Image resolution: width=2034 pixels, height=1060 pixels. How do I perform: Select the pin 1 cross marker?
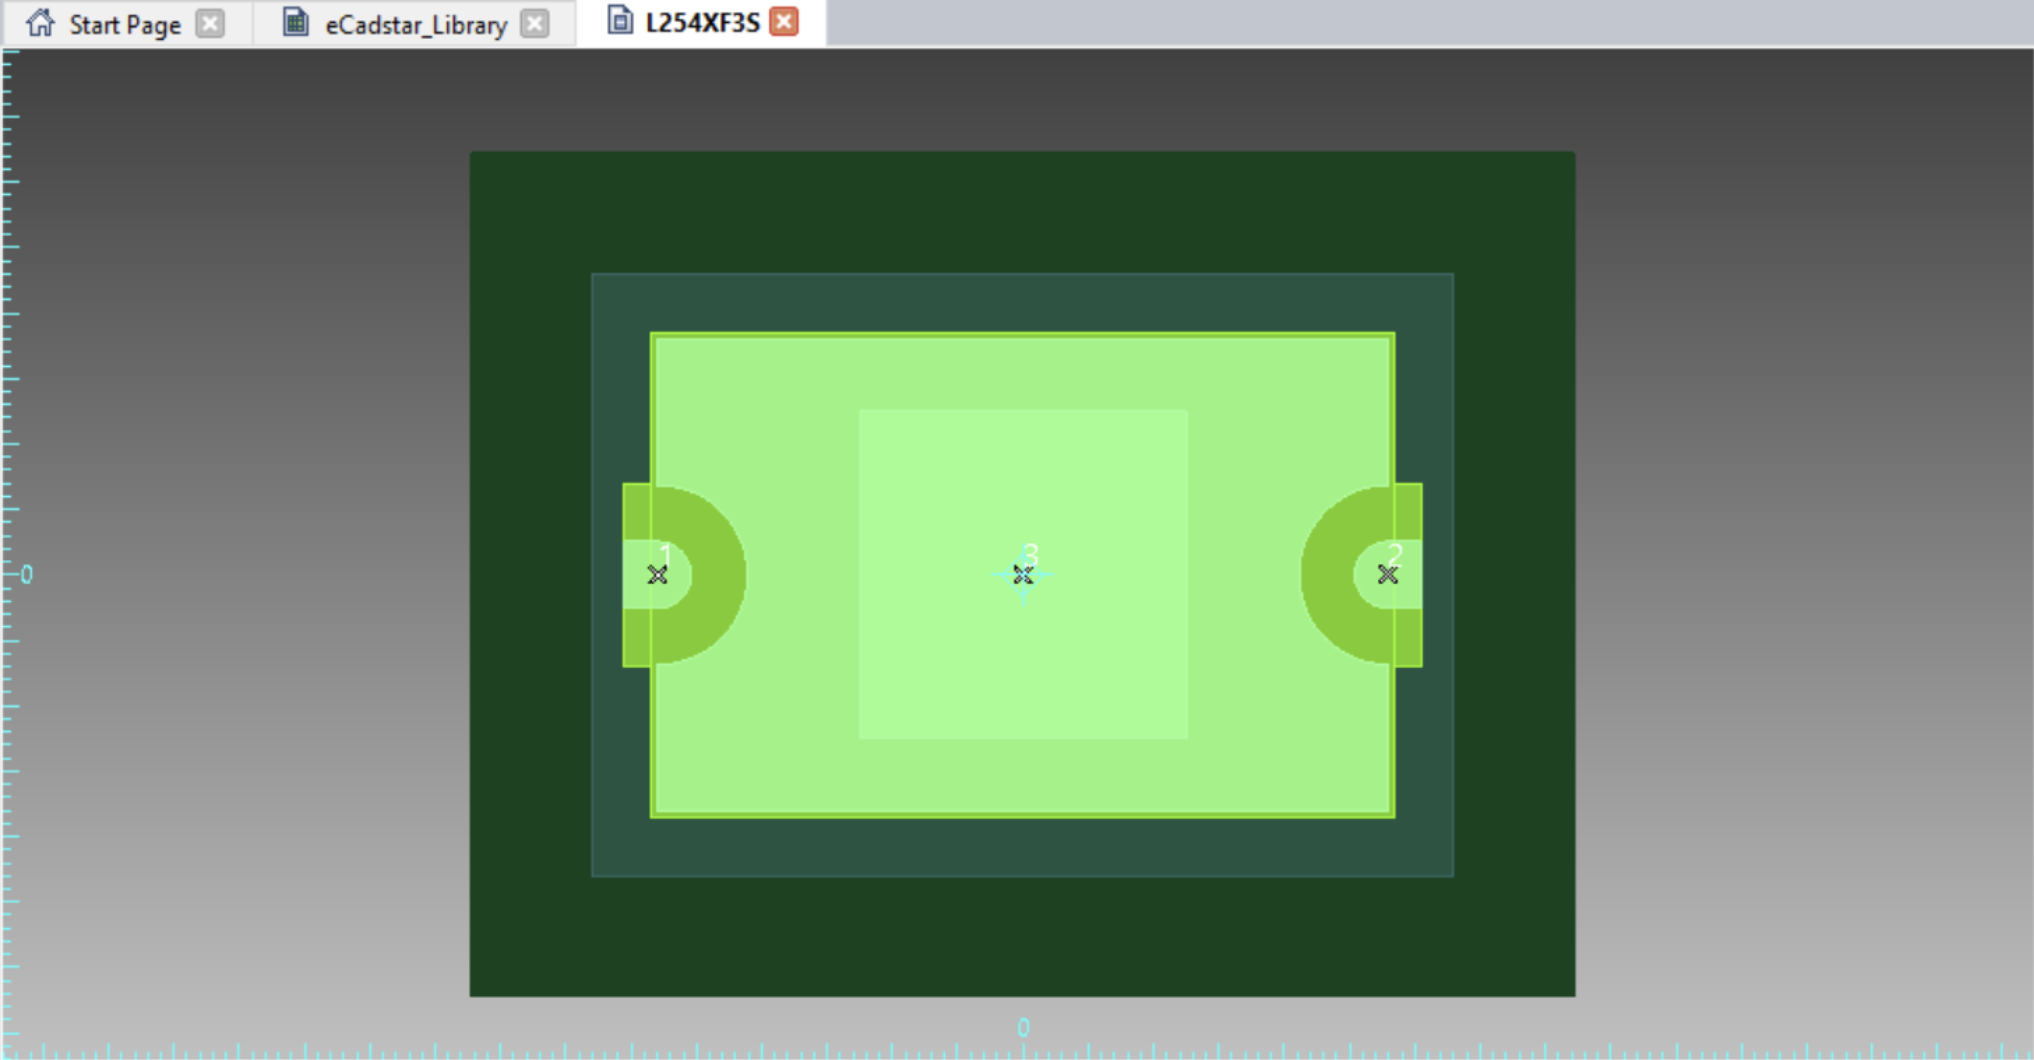point(657,575)
